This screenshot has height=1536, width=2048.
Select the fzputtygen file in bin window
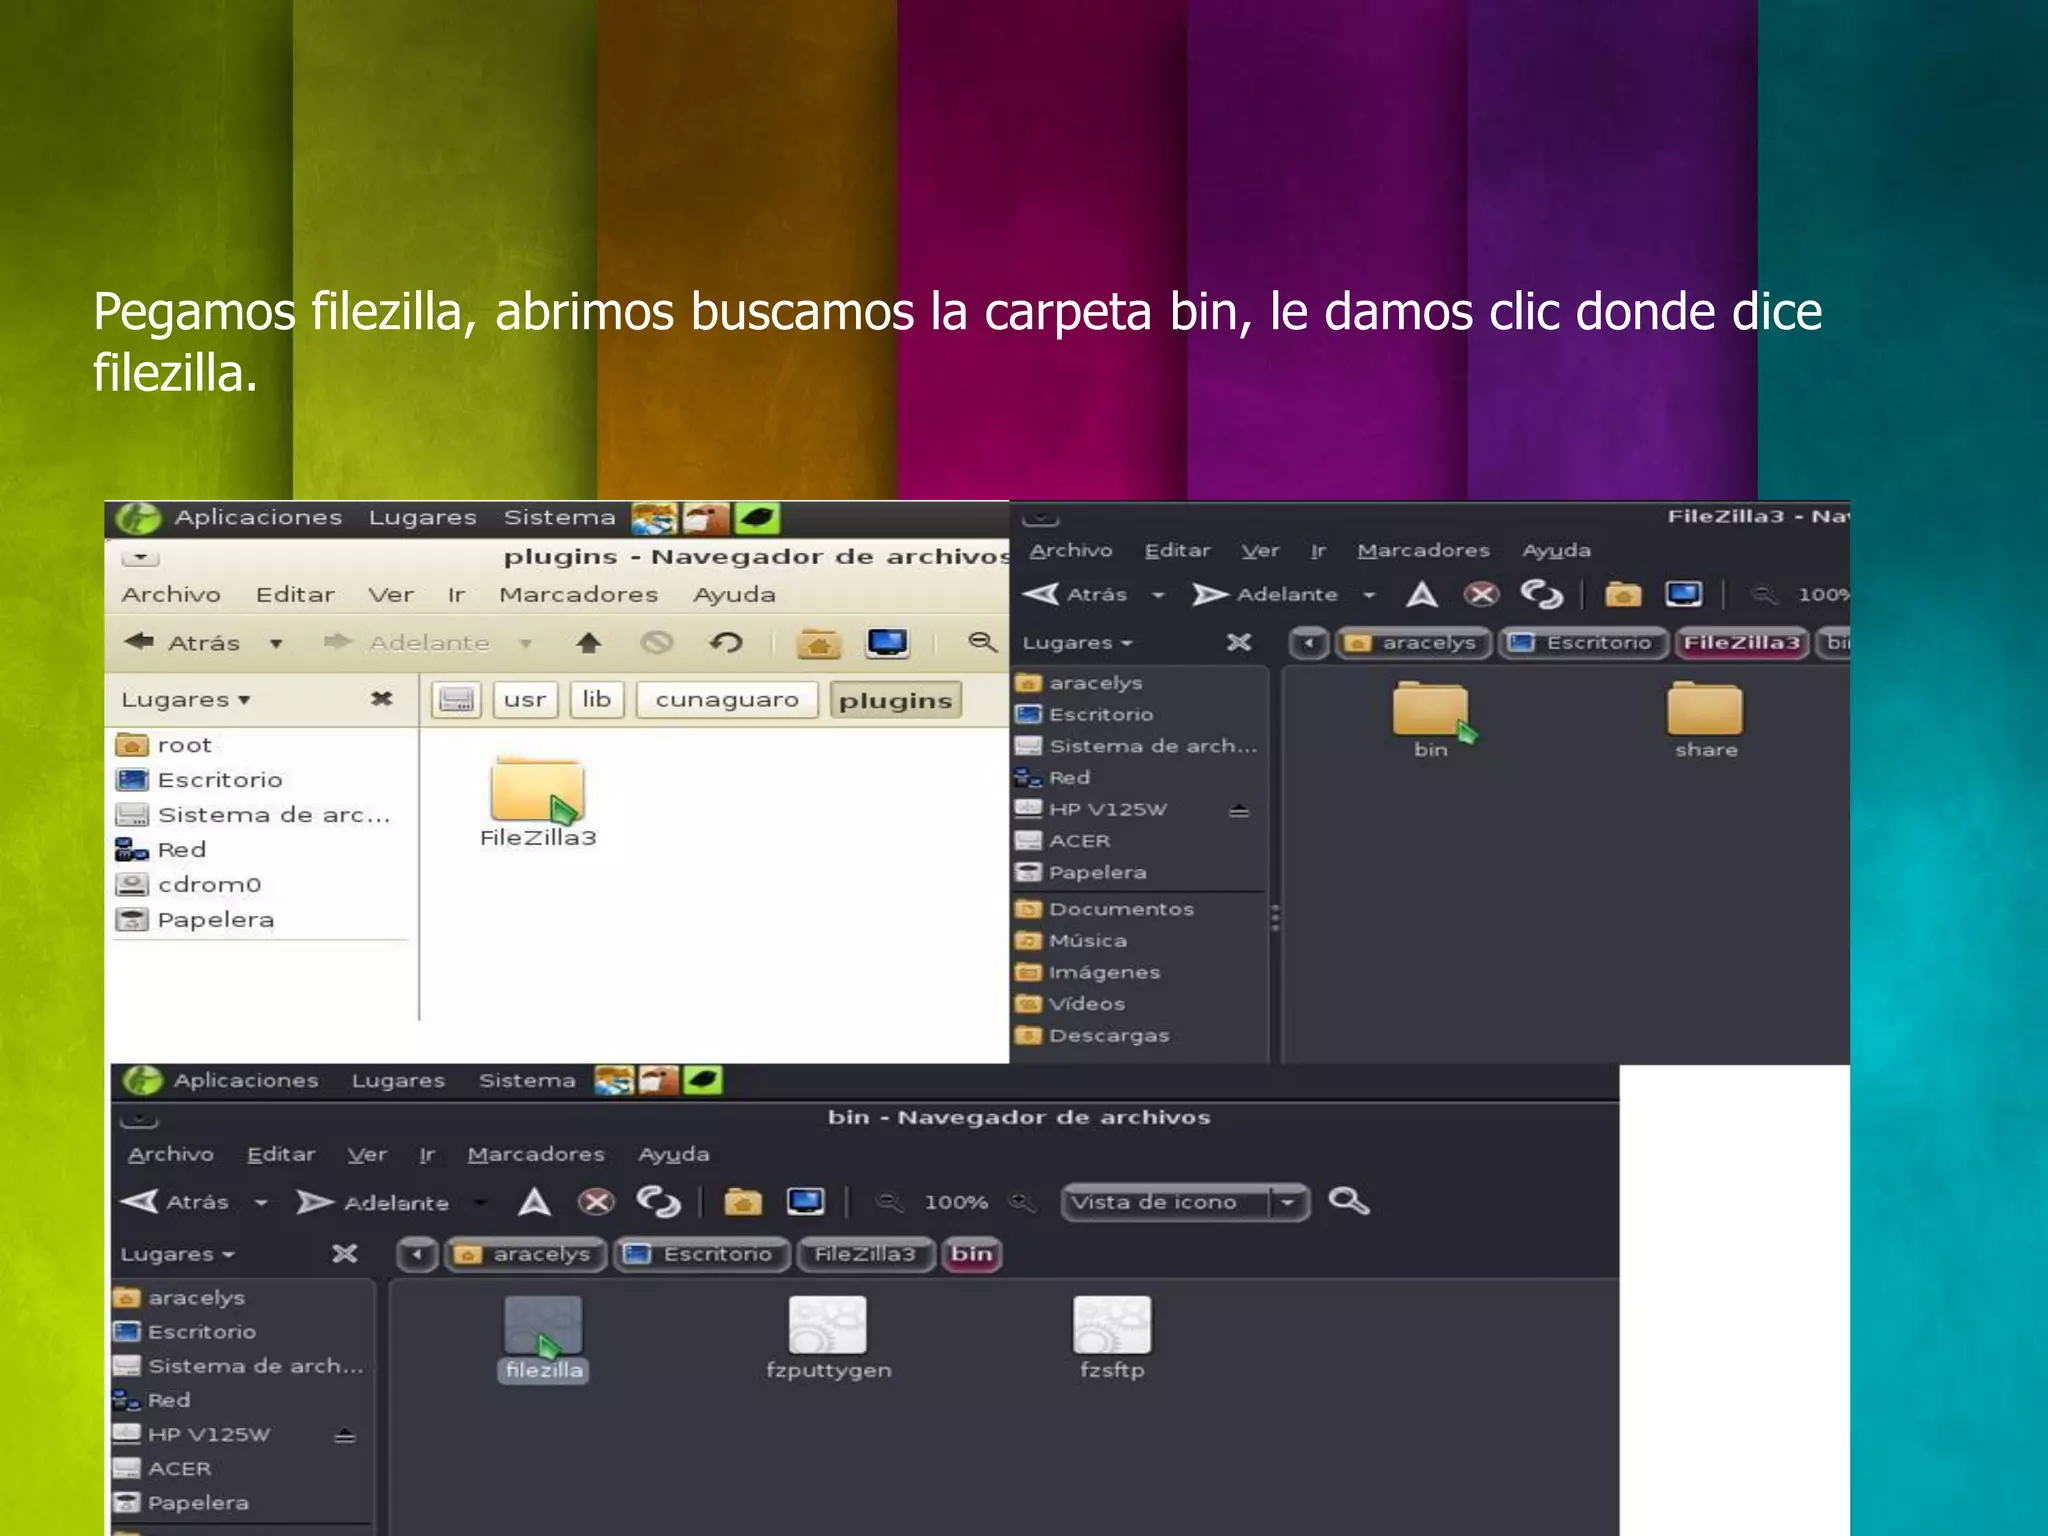click(828, 1338)
